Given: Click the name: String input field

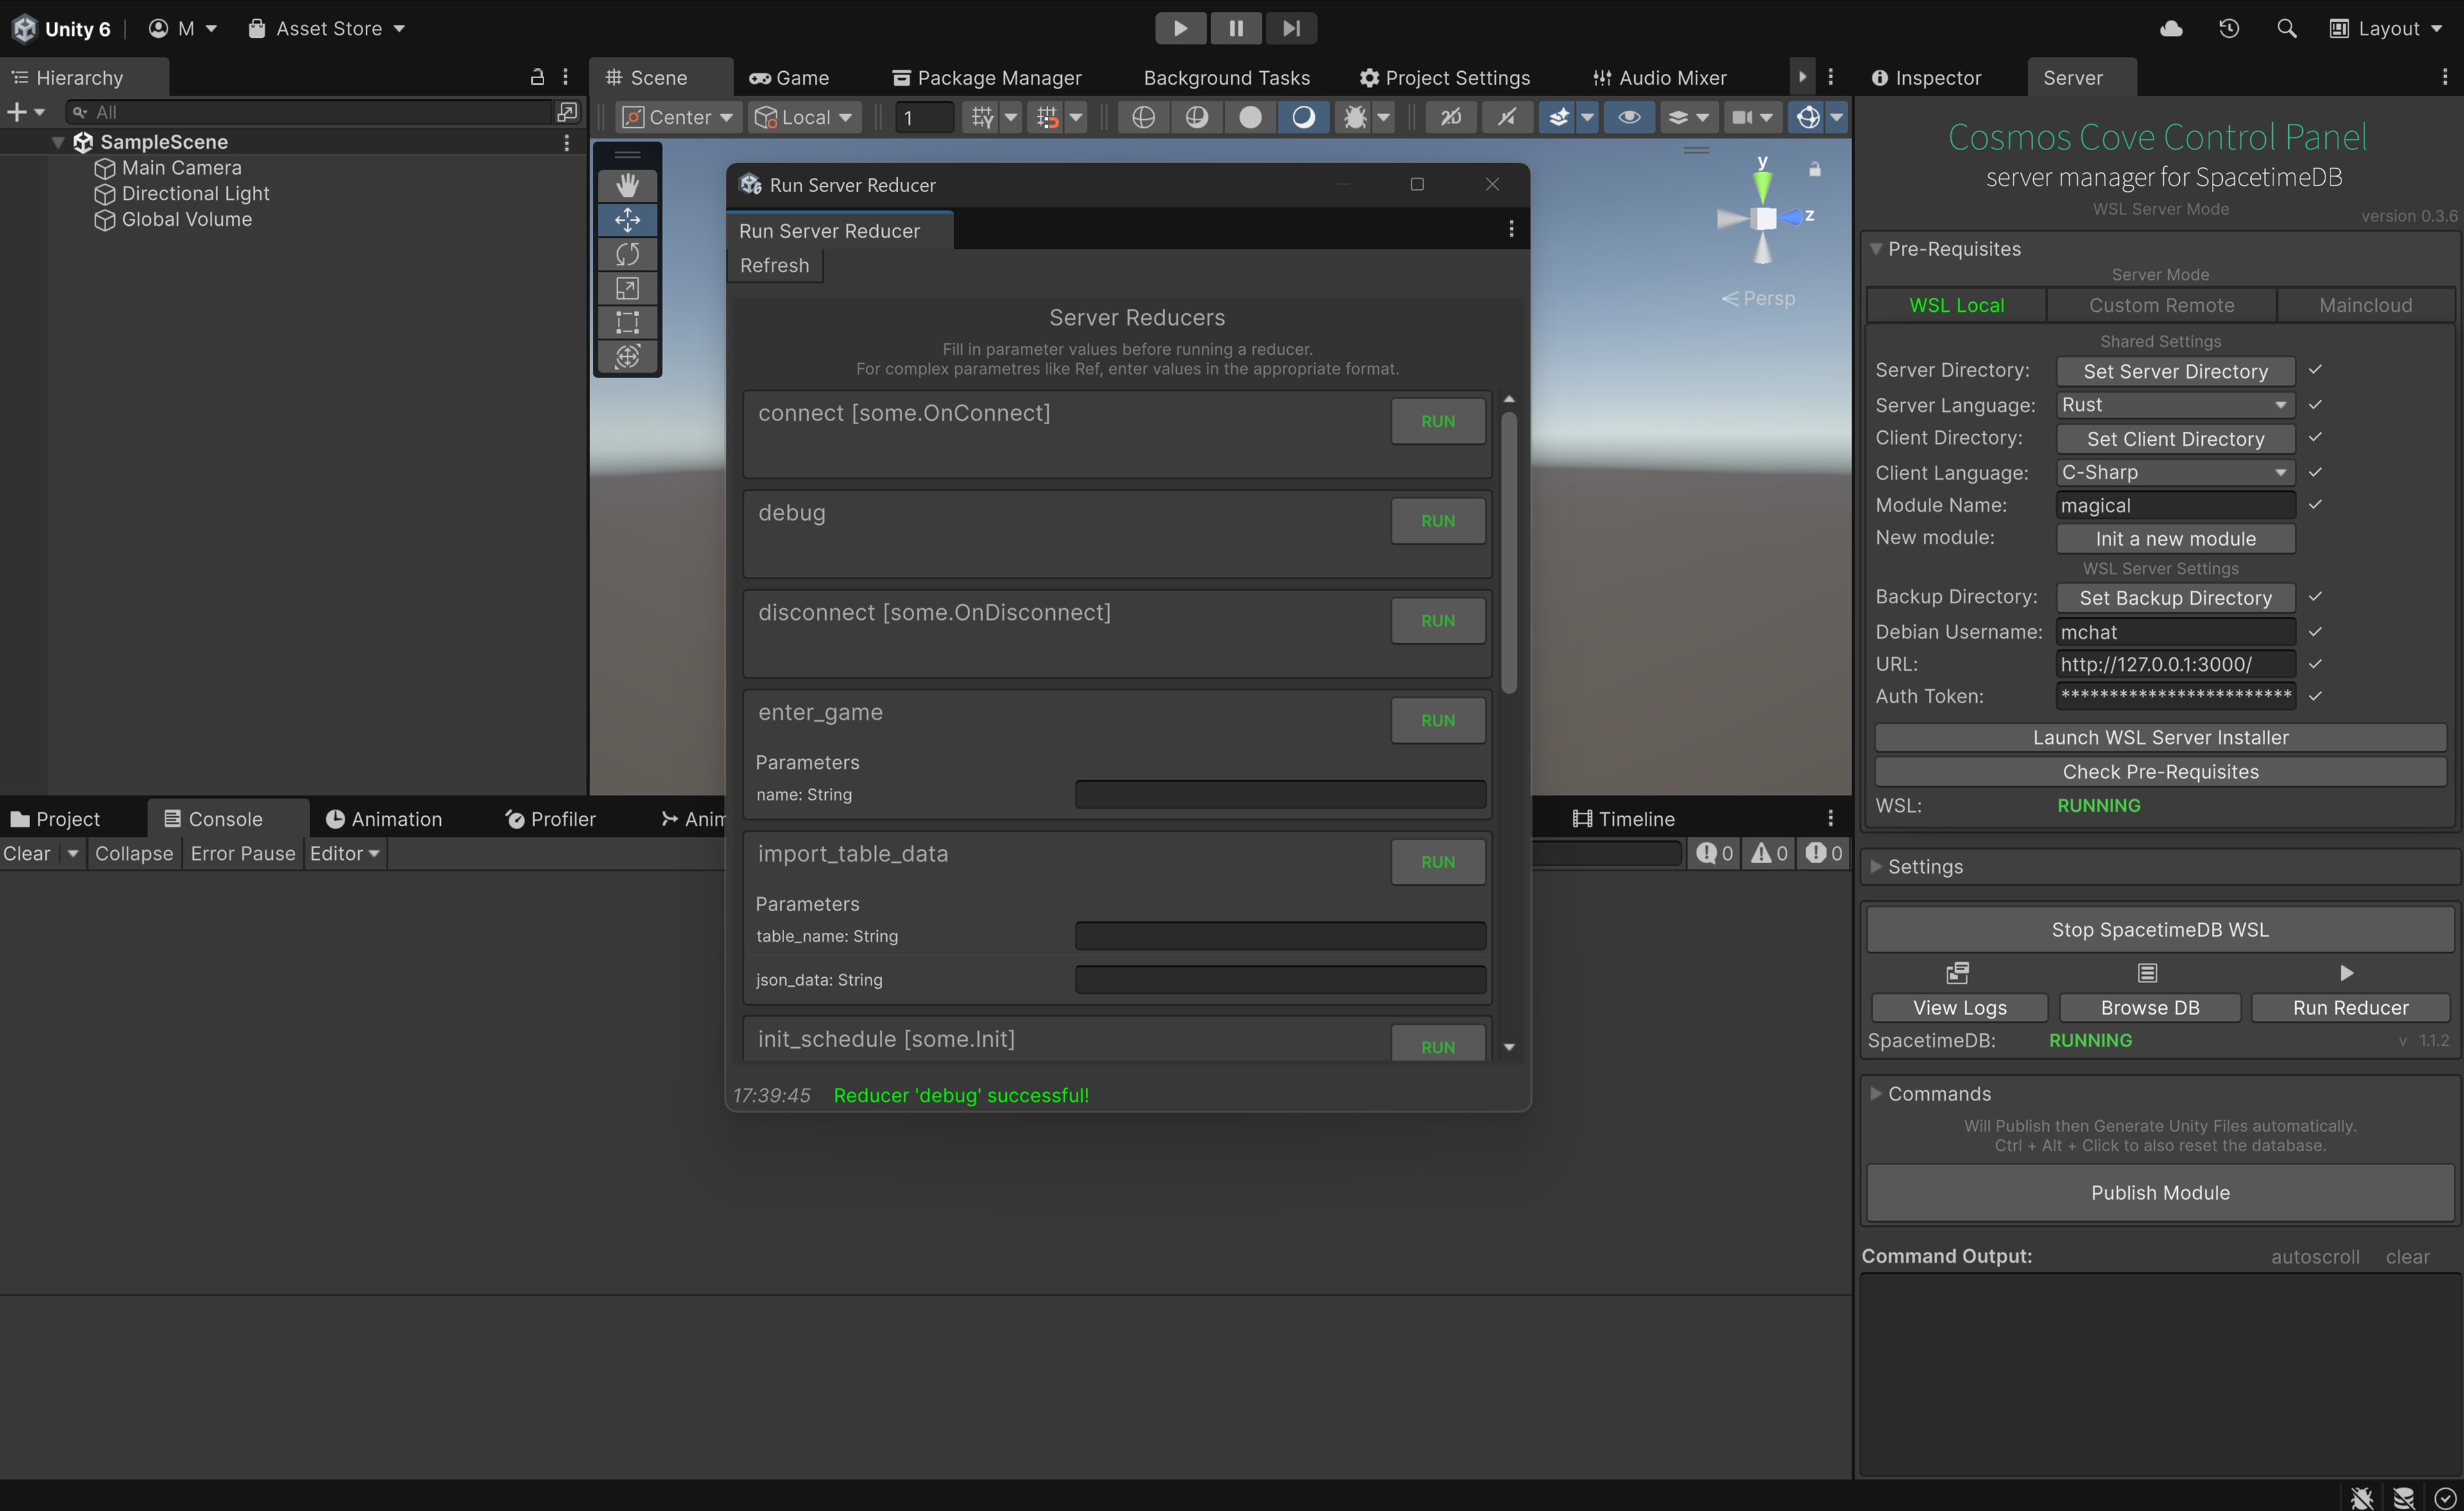Looking at the screenshot, I should pos(1279,795).
